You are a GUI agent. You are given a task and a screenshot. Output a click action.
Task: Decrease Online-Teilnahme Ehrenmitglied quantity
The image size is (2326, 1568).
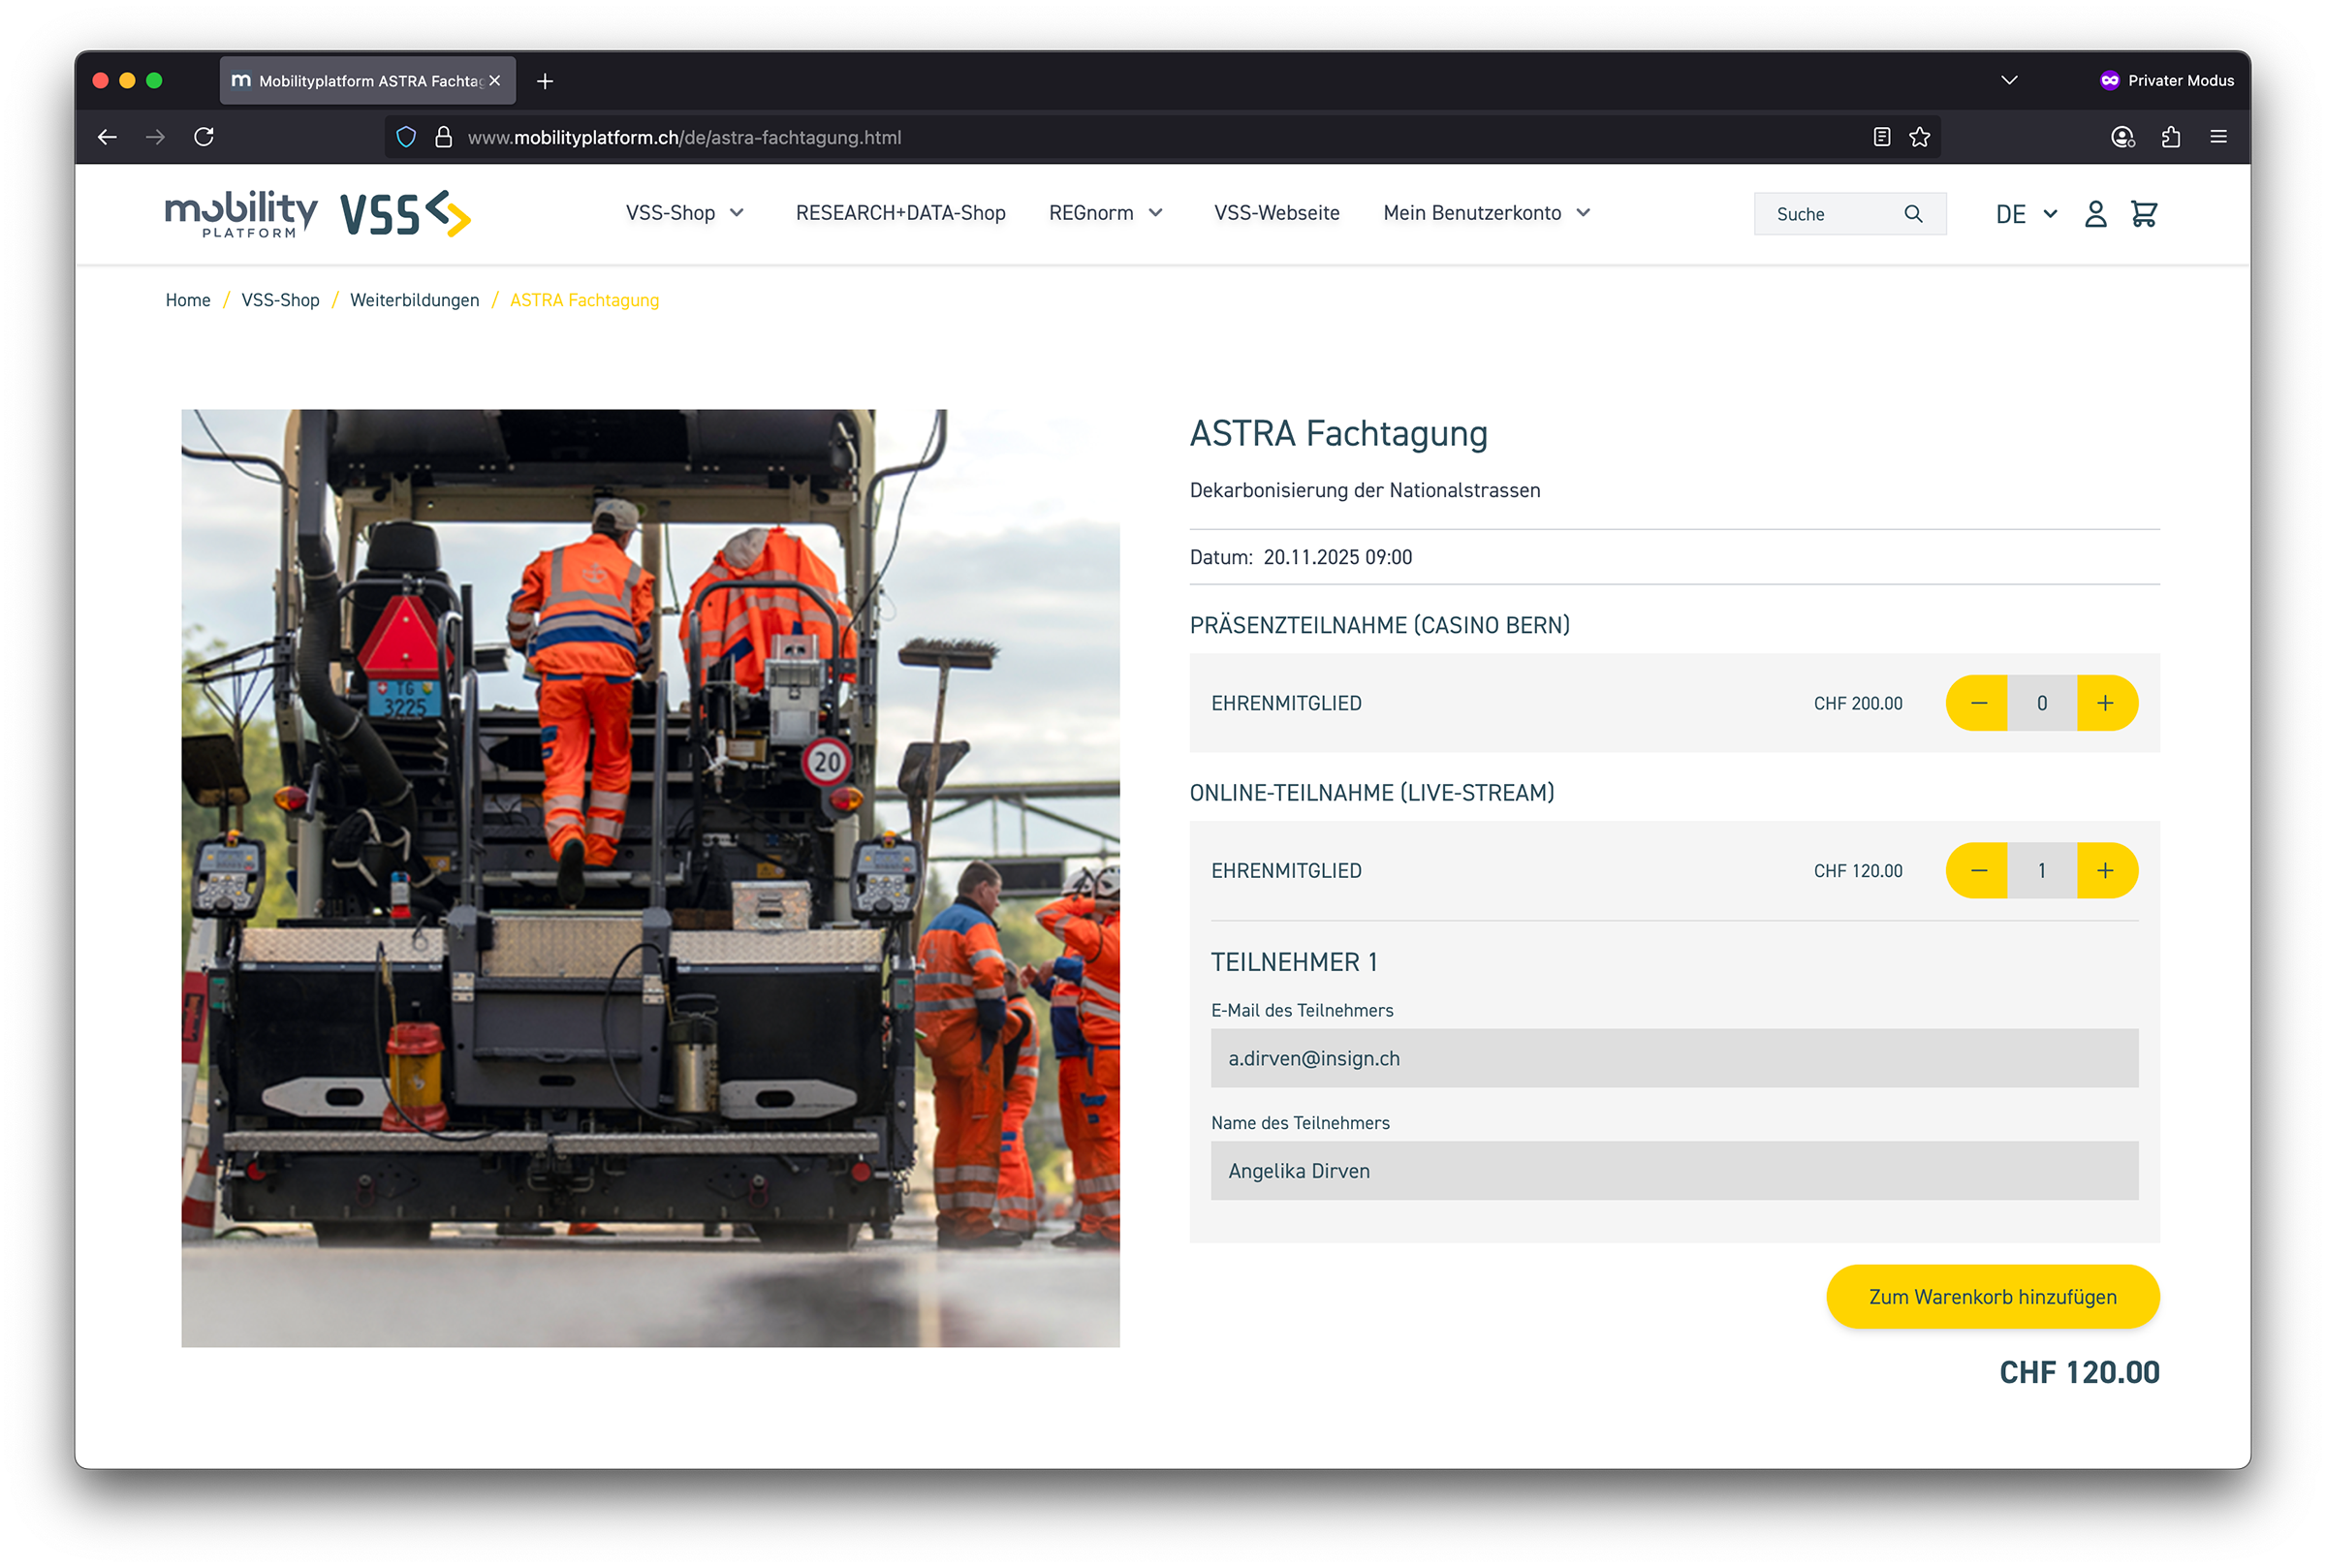pos(1977,870)
